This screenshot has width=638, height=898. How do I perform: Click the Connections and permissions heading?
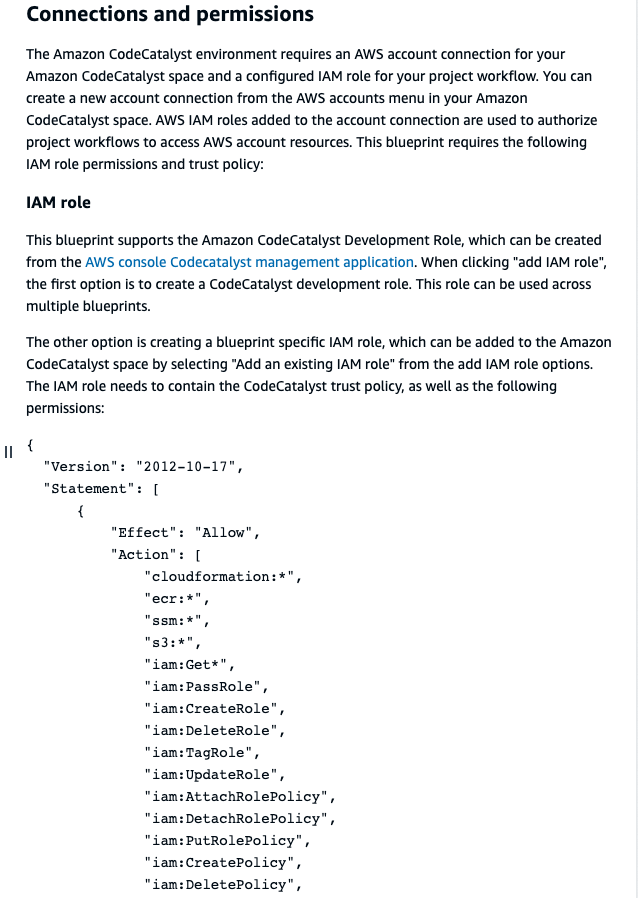[x=169, y=15]
